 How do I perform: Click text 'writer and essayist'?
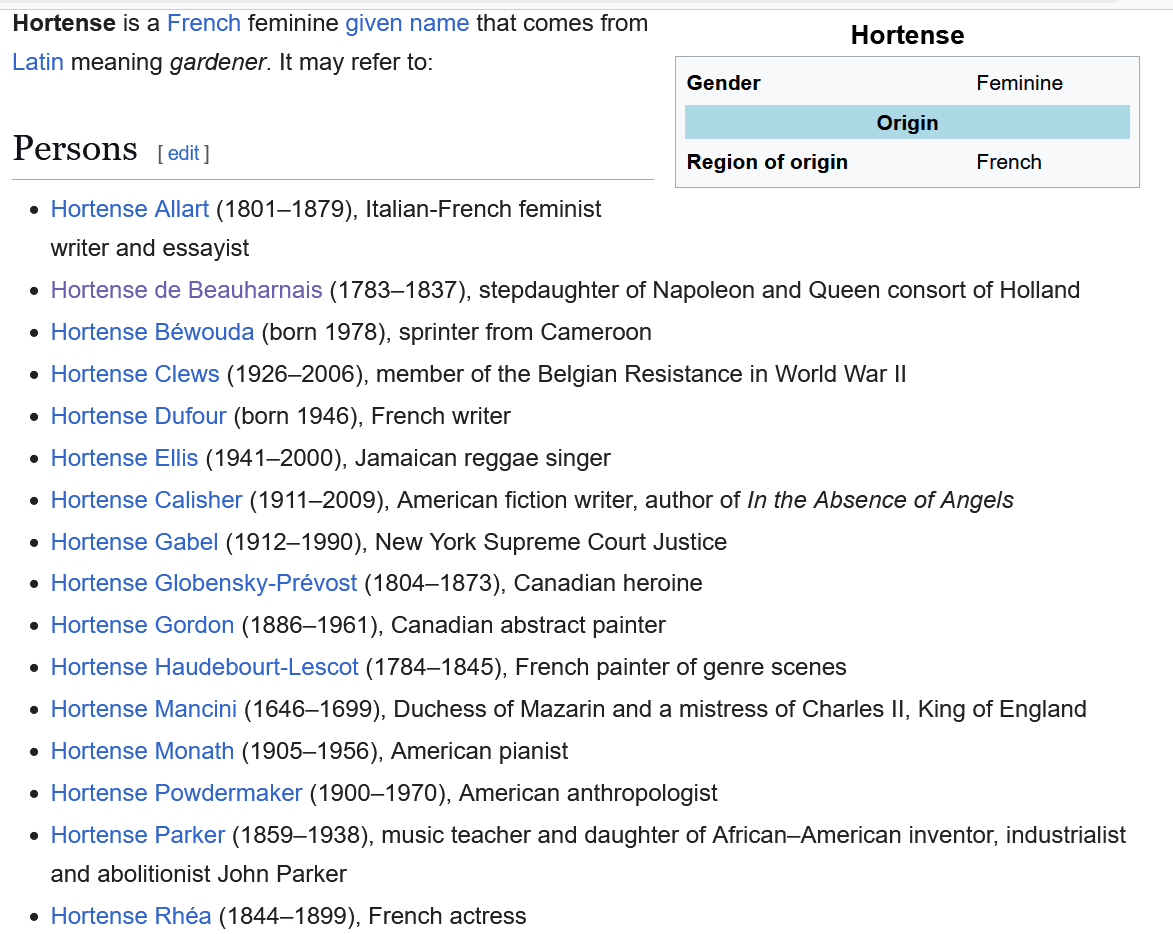click(x=150, y=248)
